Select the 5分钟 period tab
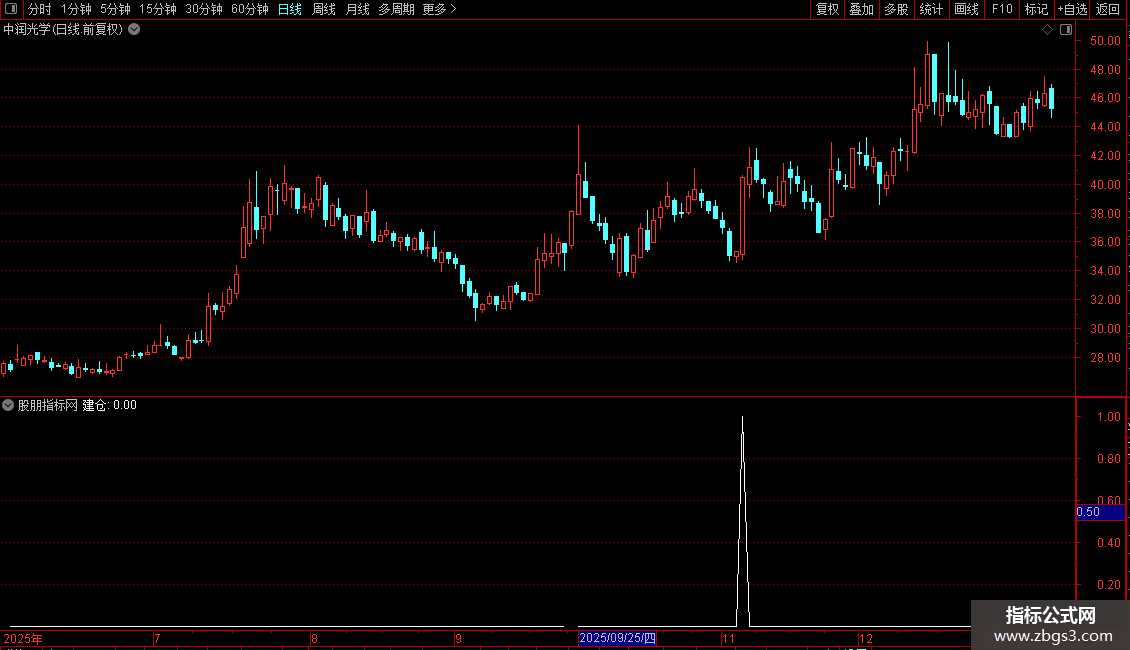Viewport: 1130px width, 650px height. coord(115,9)
